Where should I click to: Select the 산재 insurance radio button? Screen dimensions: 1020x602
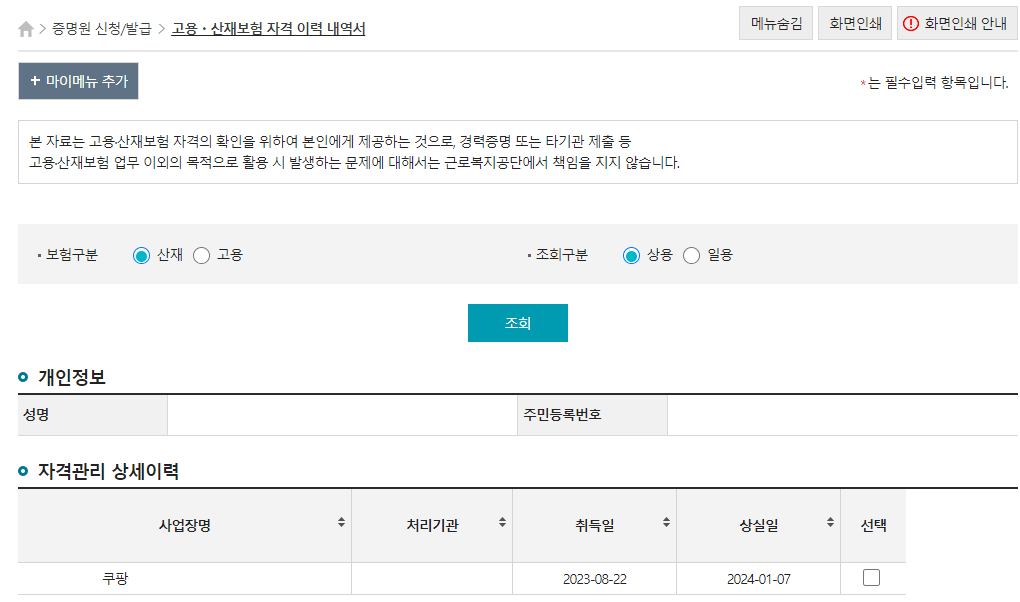tap(141, 255)
